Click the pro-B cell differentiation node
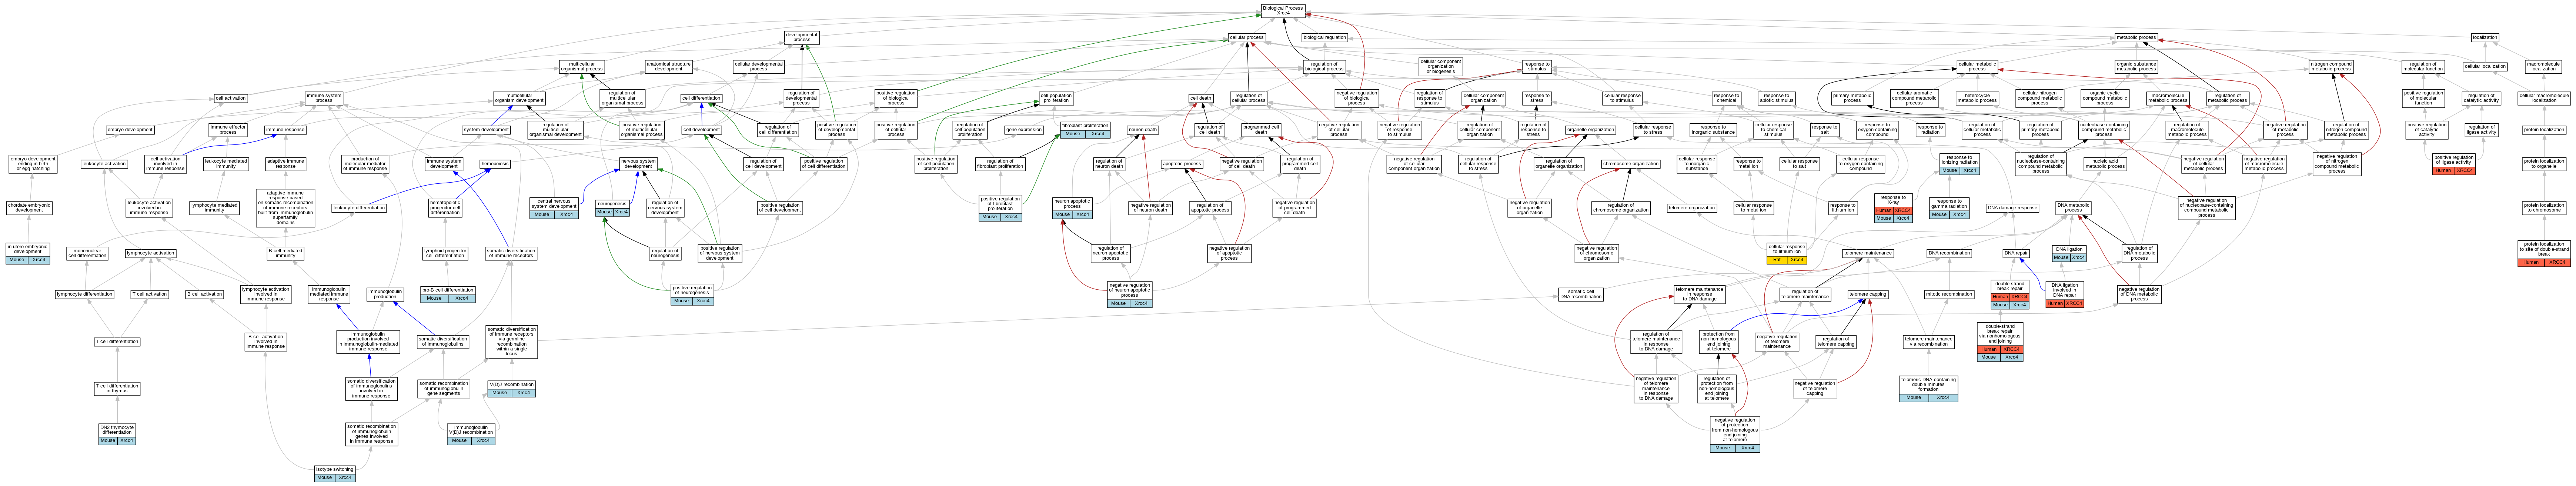 click(448, 294)
